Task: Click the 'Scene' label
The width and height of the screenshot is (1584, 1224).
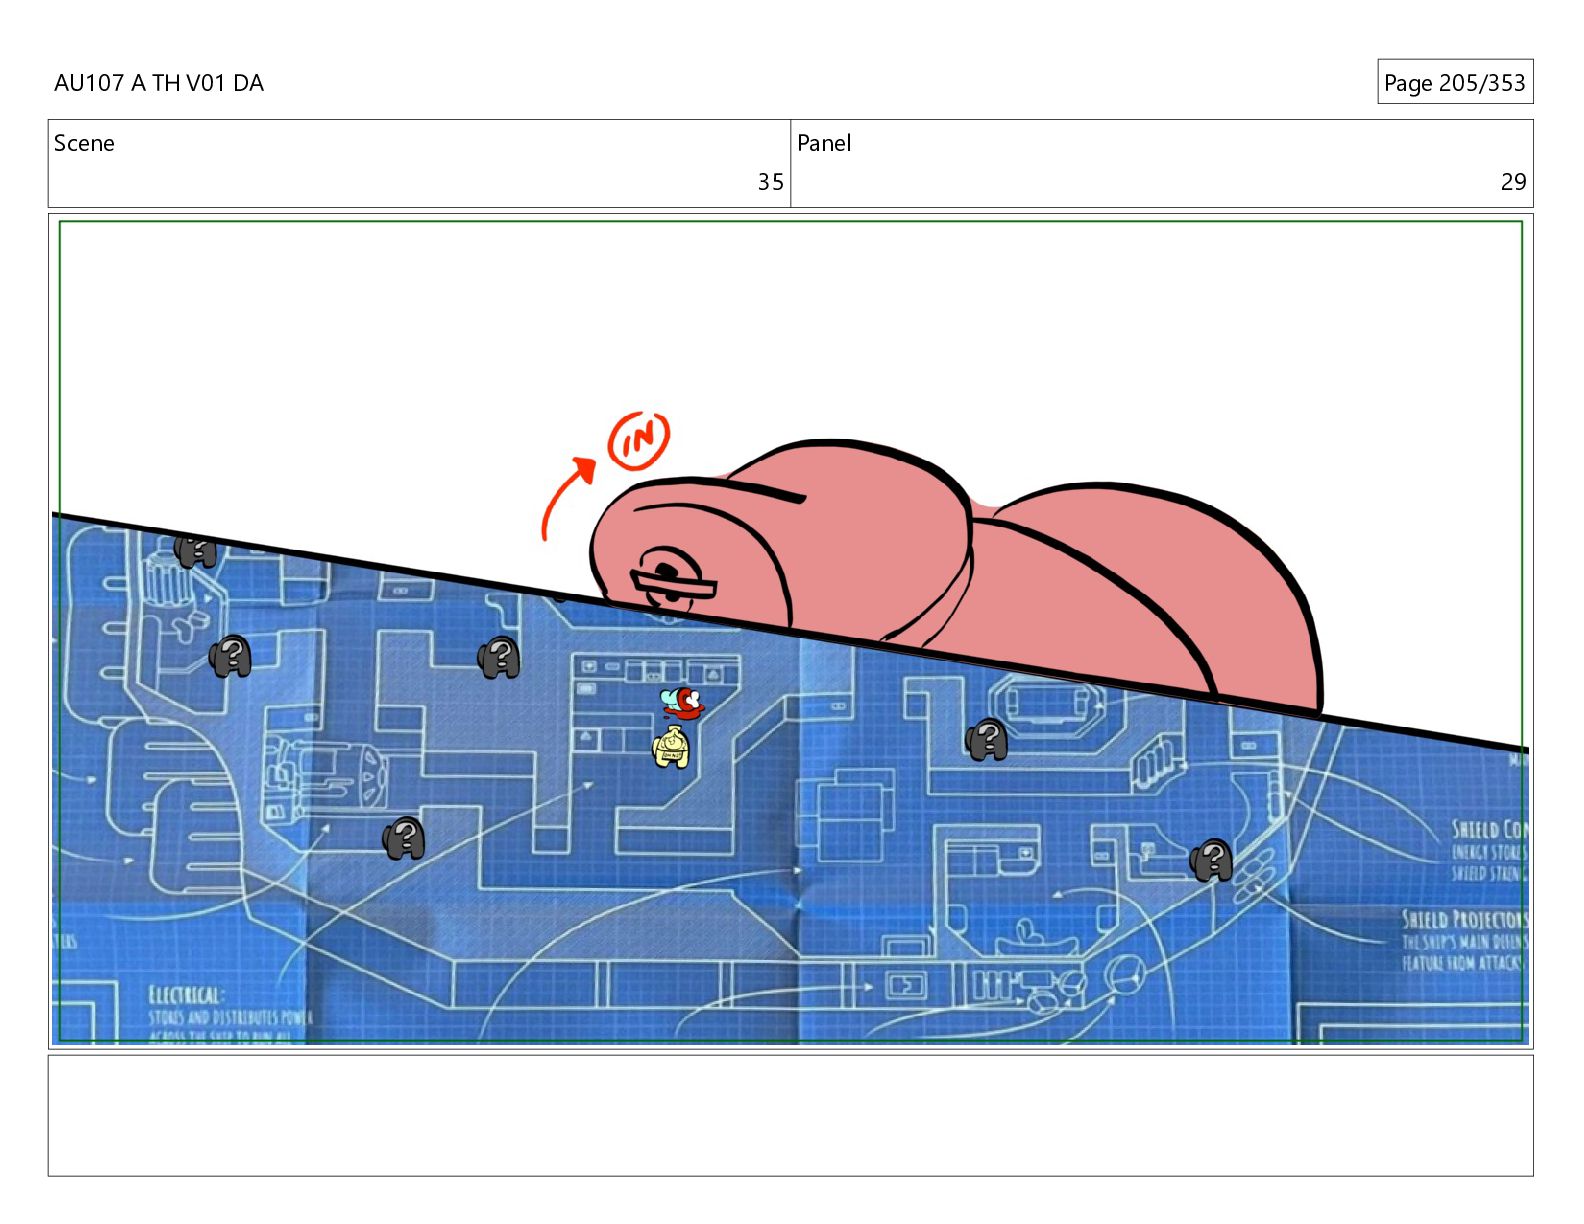Action: coord(84,143)
